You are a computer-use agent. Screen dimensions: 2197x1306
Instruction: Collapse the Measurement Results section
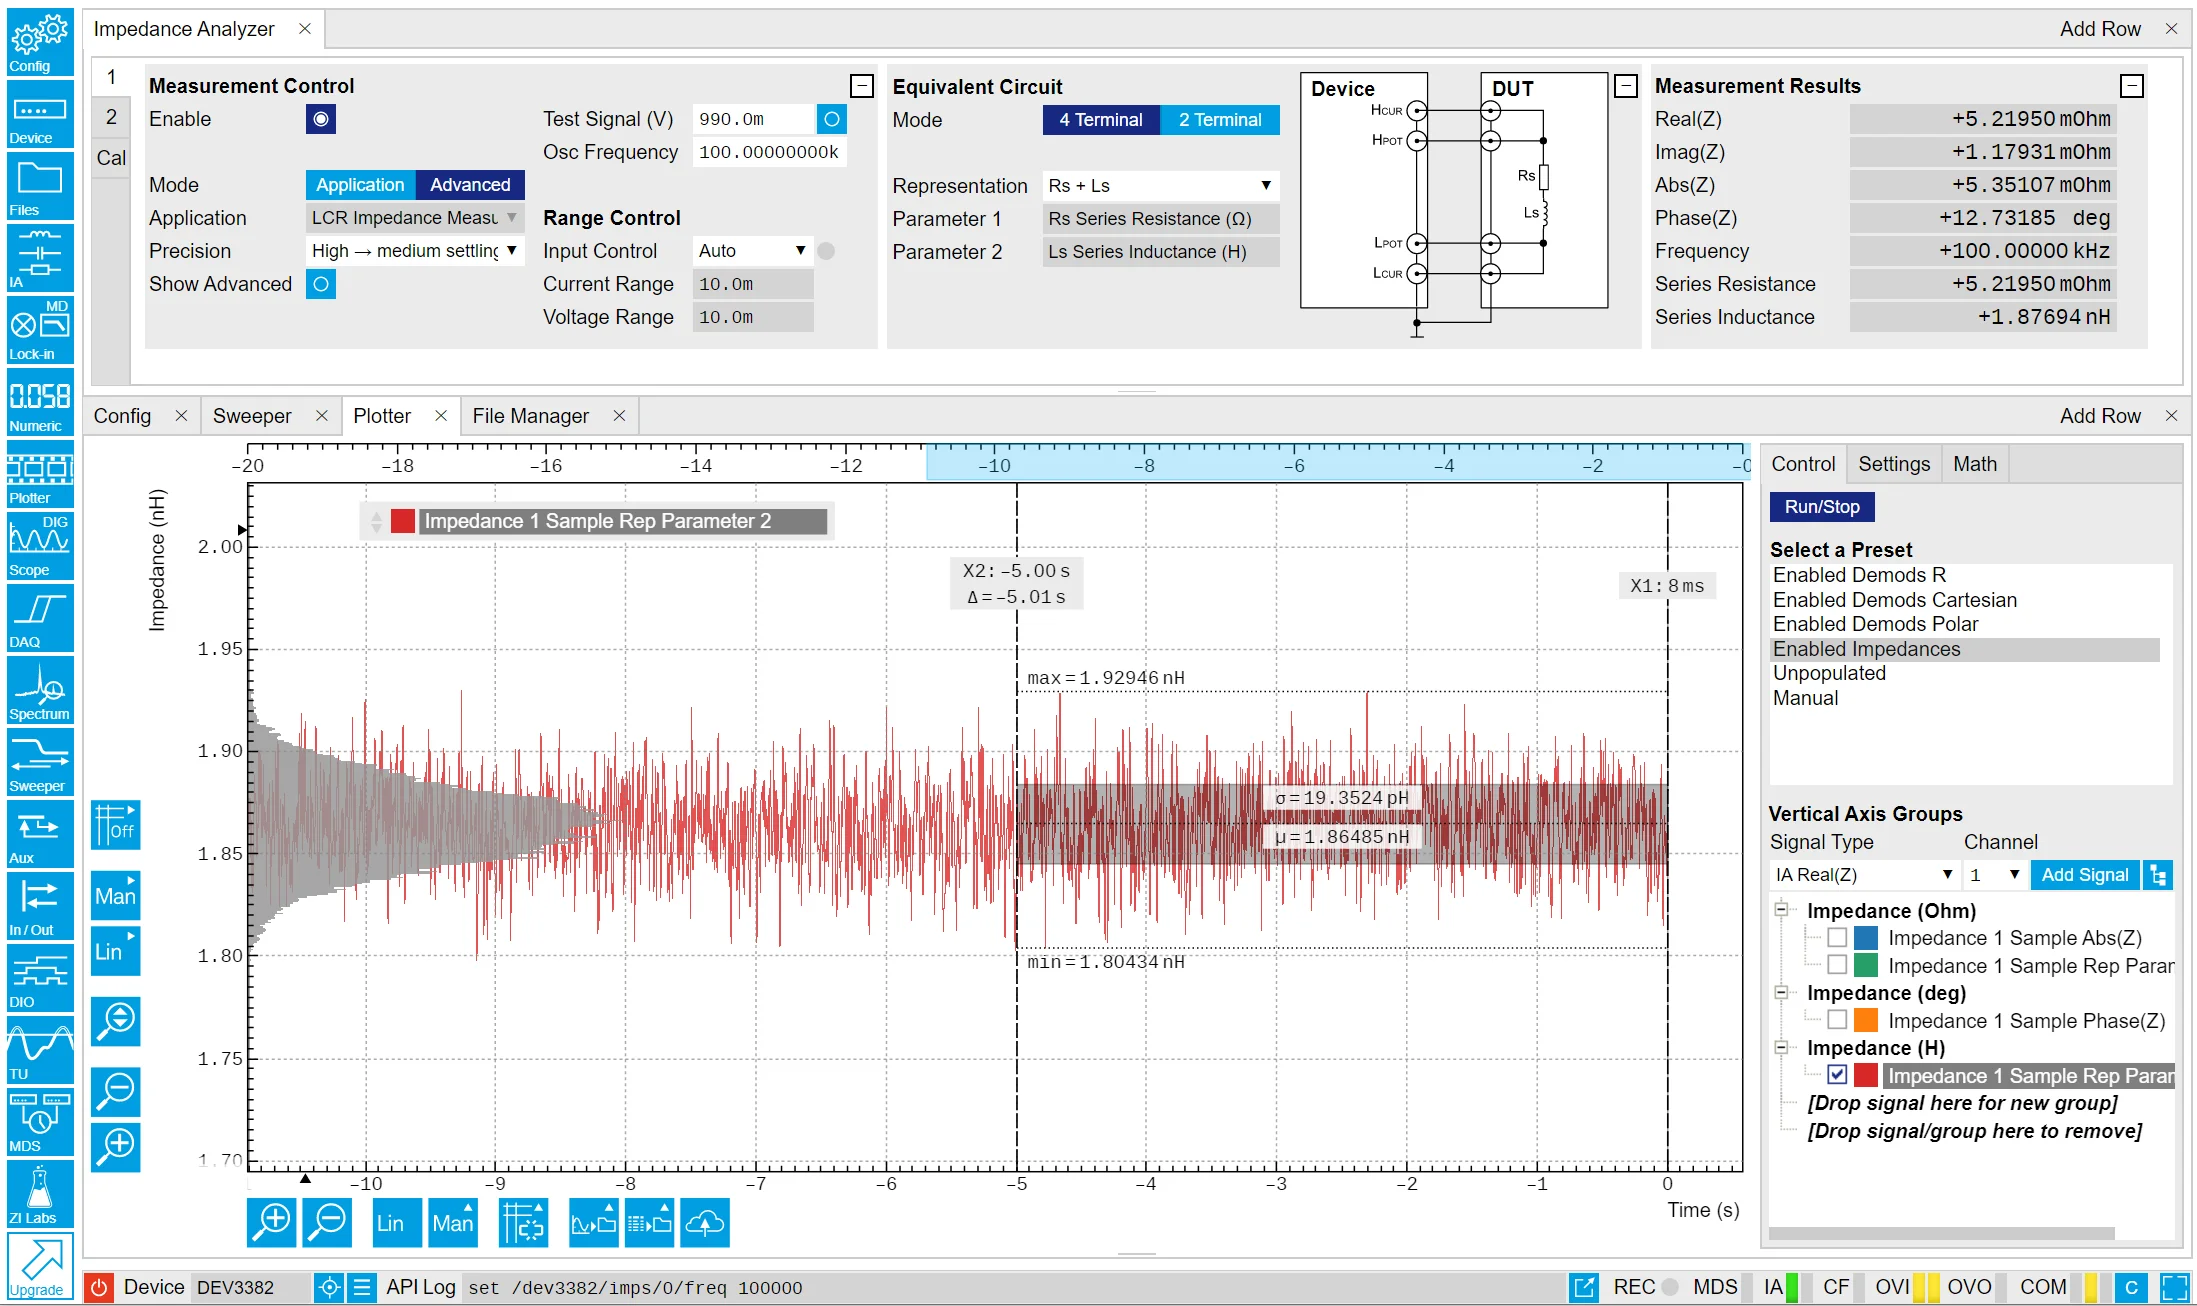click(x=2132, y=86)
